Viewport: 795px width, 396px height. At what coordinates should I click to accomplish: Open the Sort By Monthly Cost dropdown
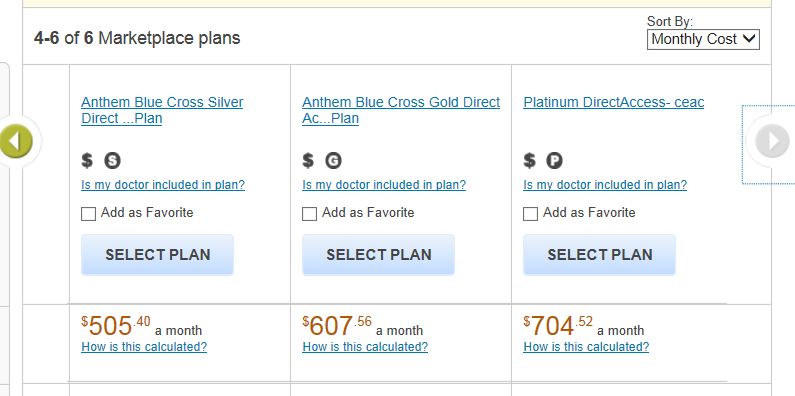[x=703, y=39]
